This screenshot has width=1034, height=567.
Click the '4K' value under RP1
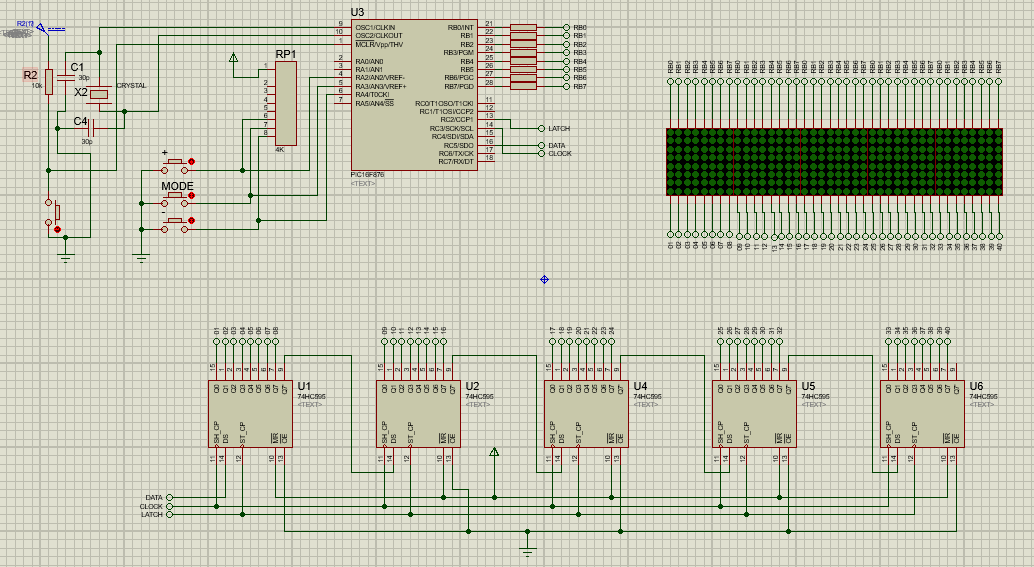[x=280, y=150]
